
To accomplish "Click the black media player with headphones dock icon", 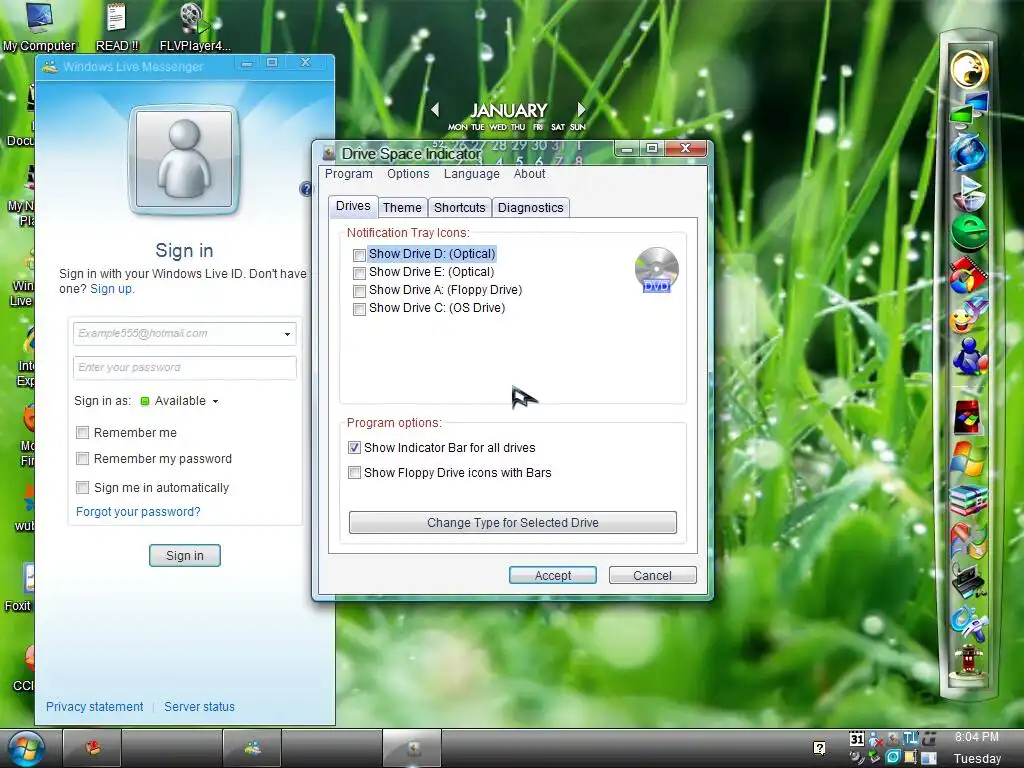I will tap(969, 581).
